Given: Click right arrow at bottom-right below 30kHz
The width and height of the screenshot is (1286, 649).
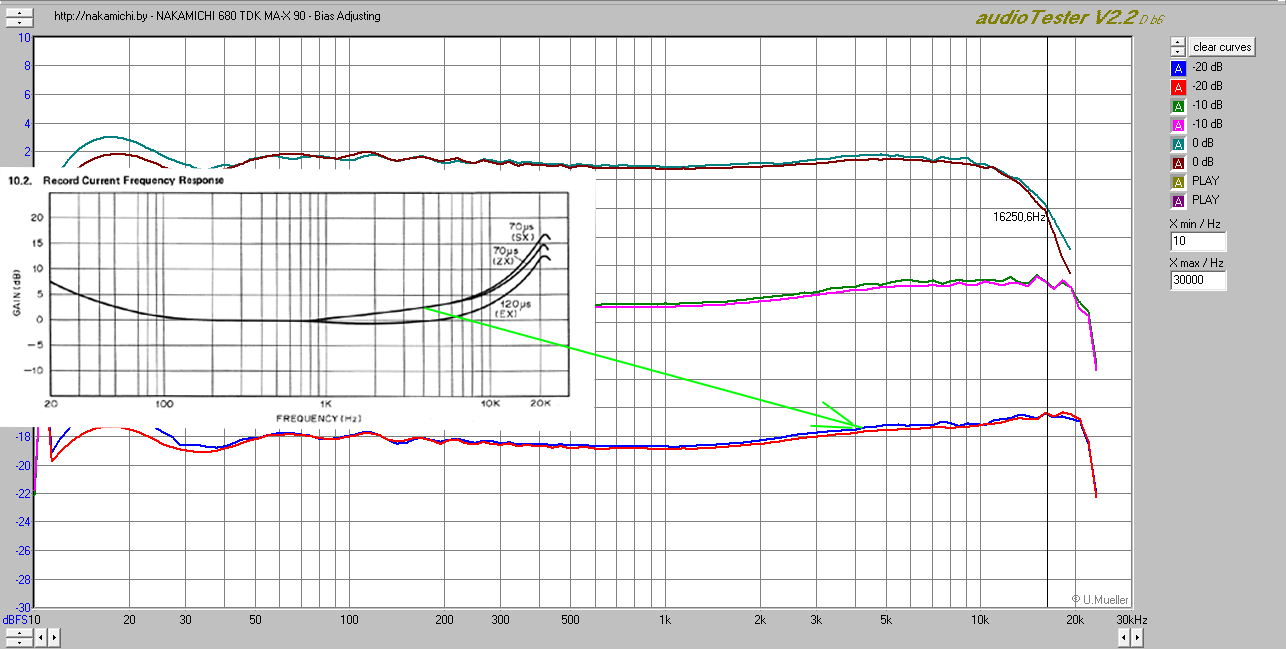Looking at the screenshot, I should click(x=1137, y=636).
